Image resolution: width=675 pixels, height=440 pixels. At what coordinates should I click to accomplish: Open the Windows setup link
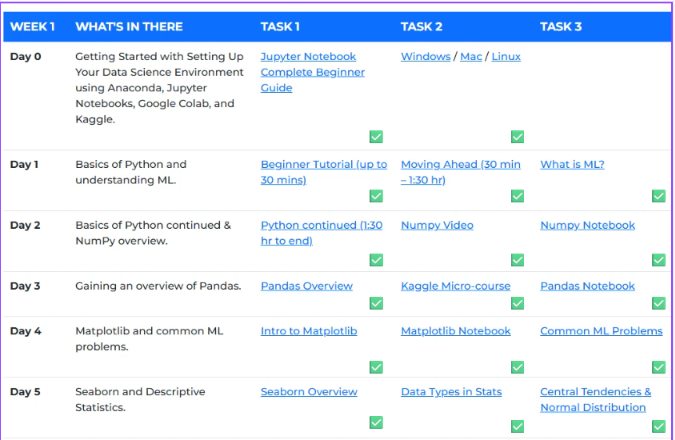click(x=425, y=56)
